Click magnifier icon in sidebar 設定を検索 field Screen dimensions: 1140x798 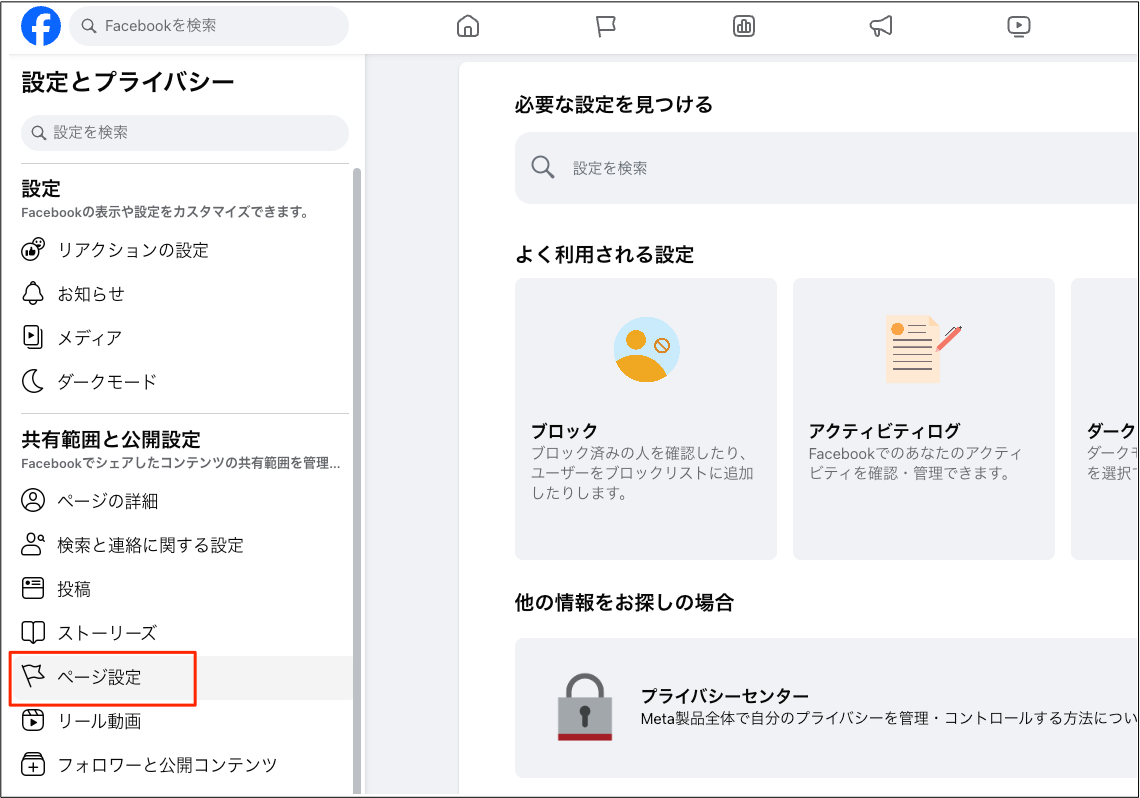[x=39, y=133]
